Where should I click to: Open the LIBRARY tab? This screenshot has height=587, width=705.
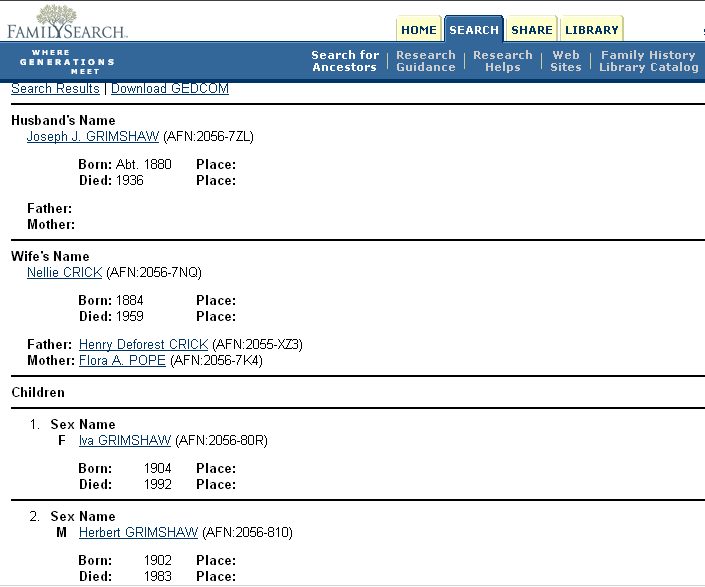click(x=592, y=30)
